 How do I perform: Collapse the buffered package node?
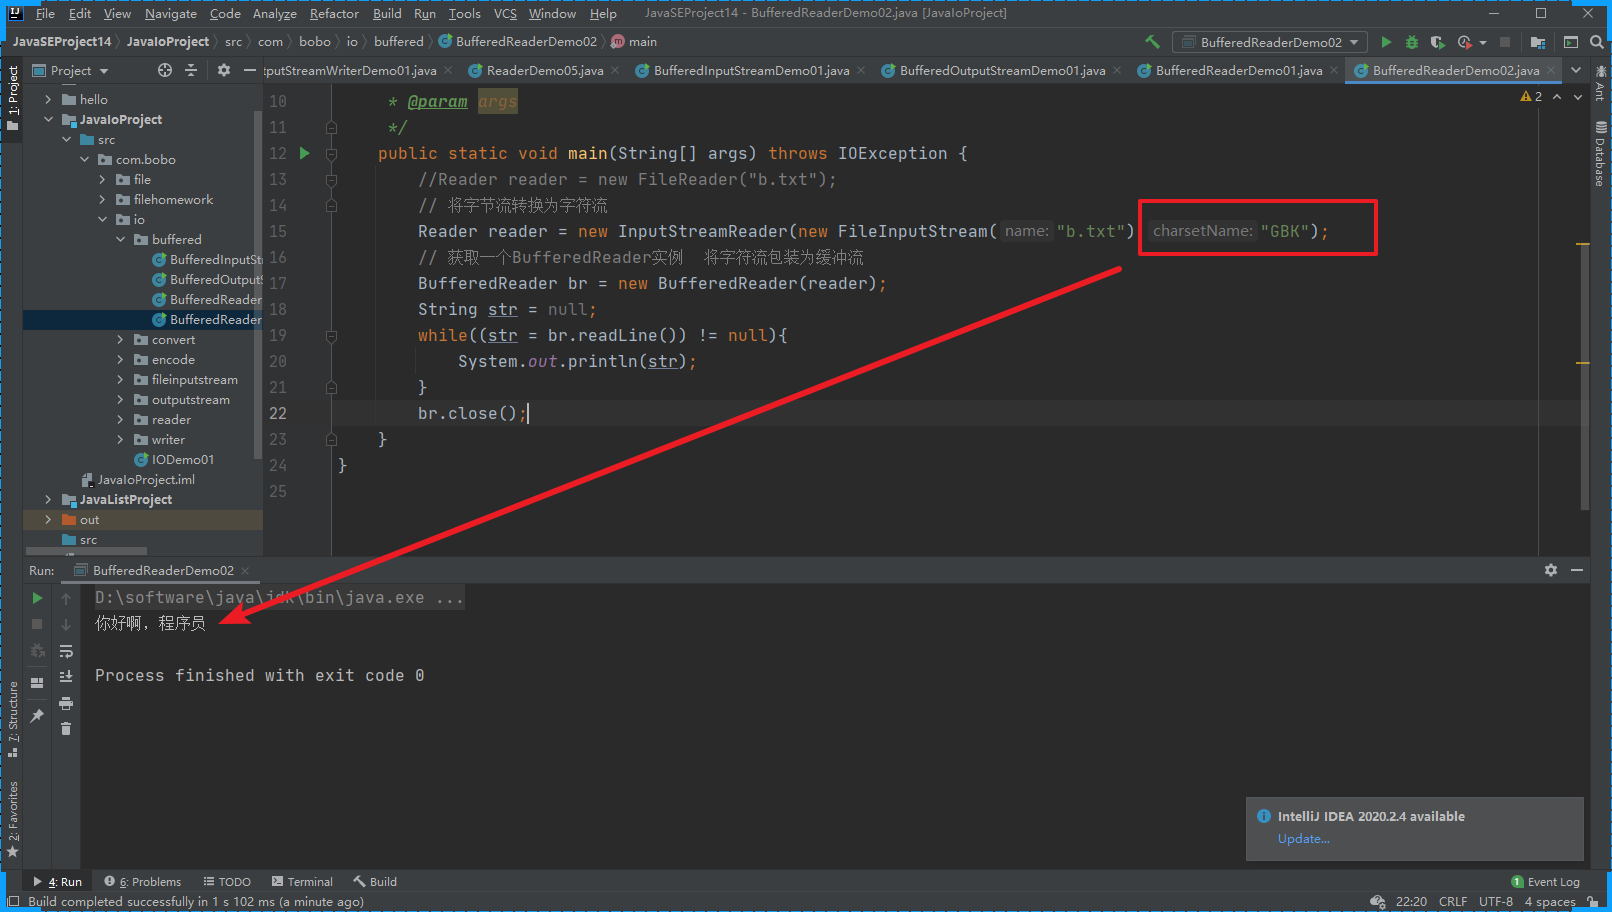click(x=120, y=239)
